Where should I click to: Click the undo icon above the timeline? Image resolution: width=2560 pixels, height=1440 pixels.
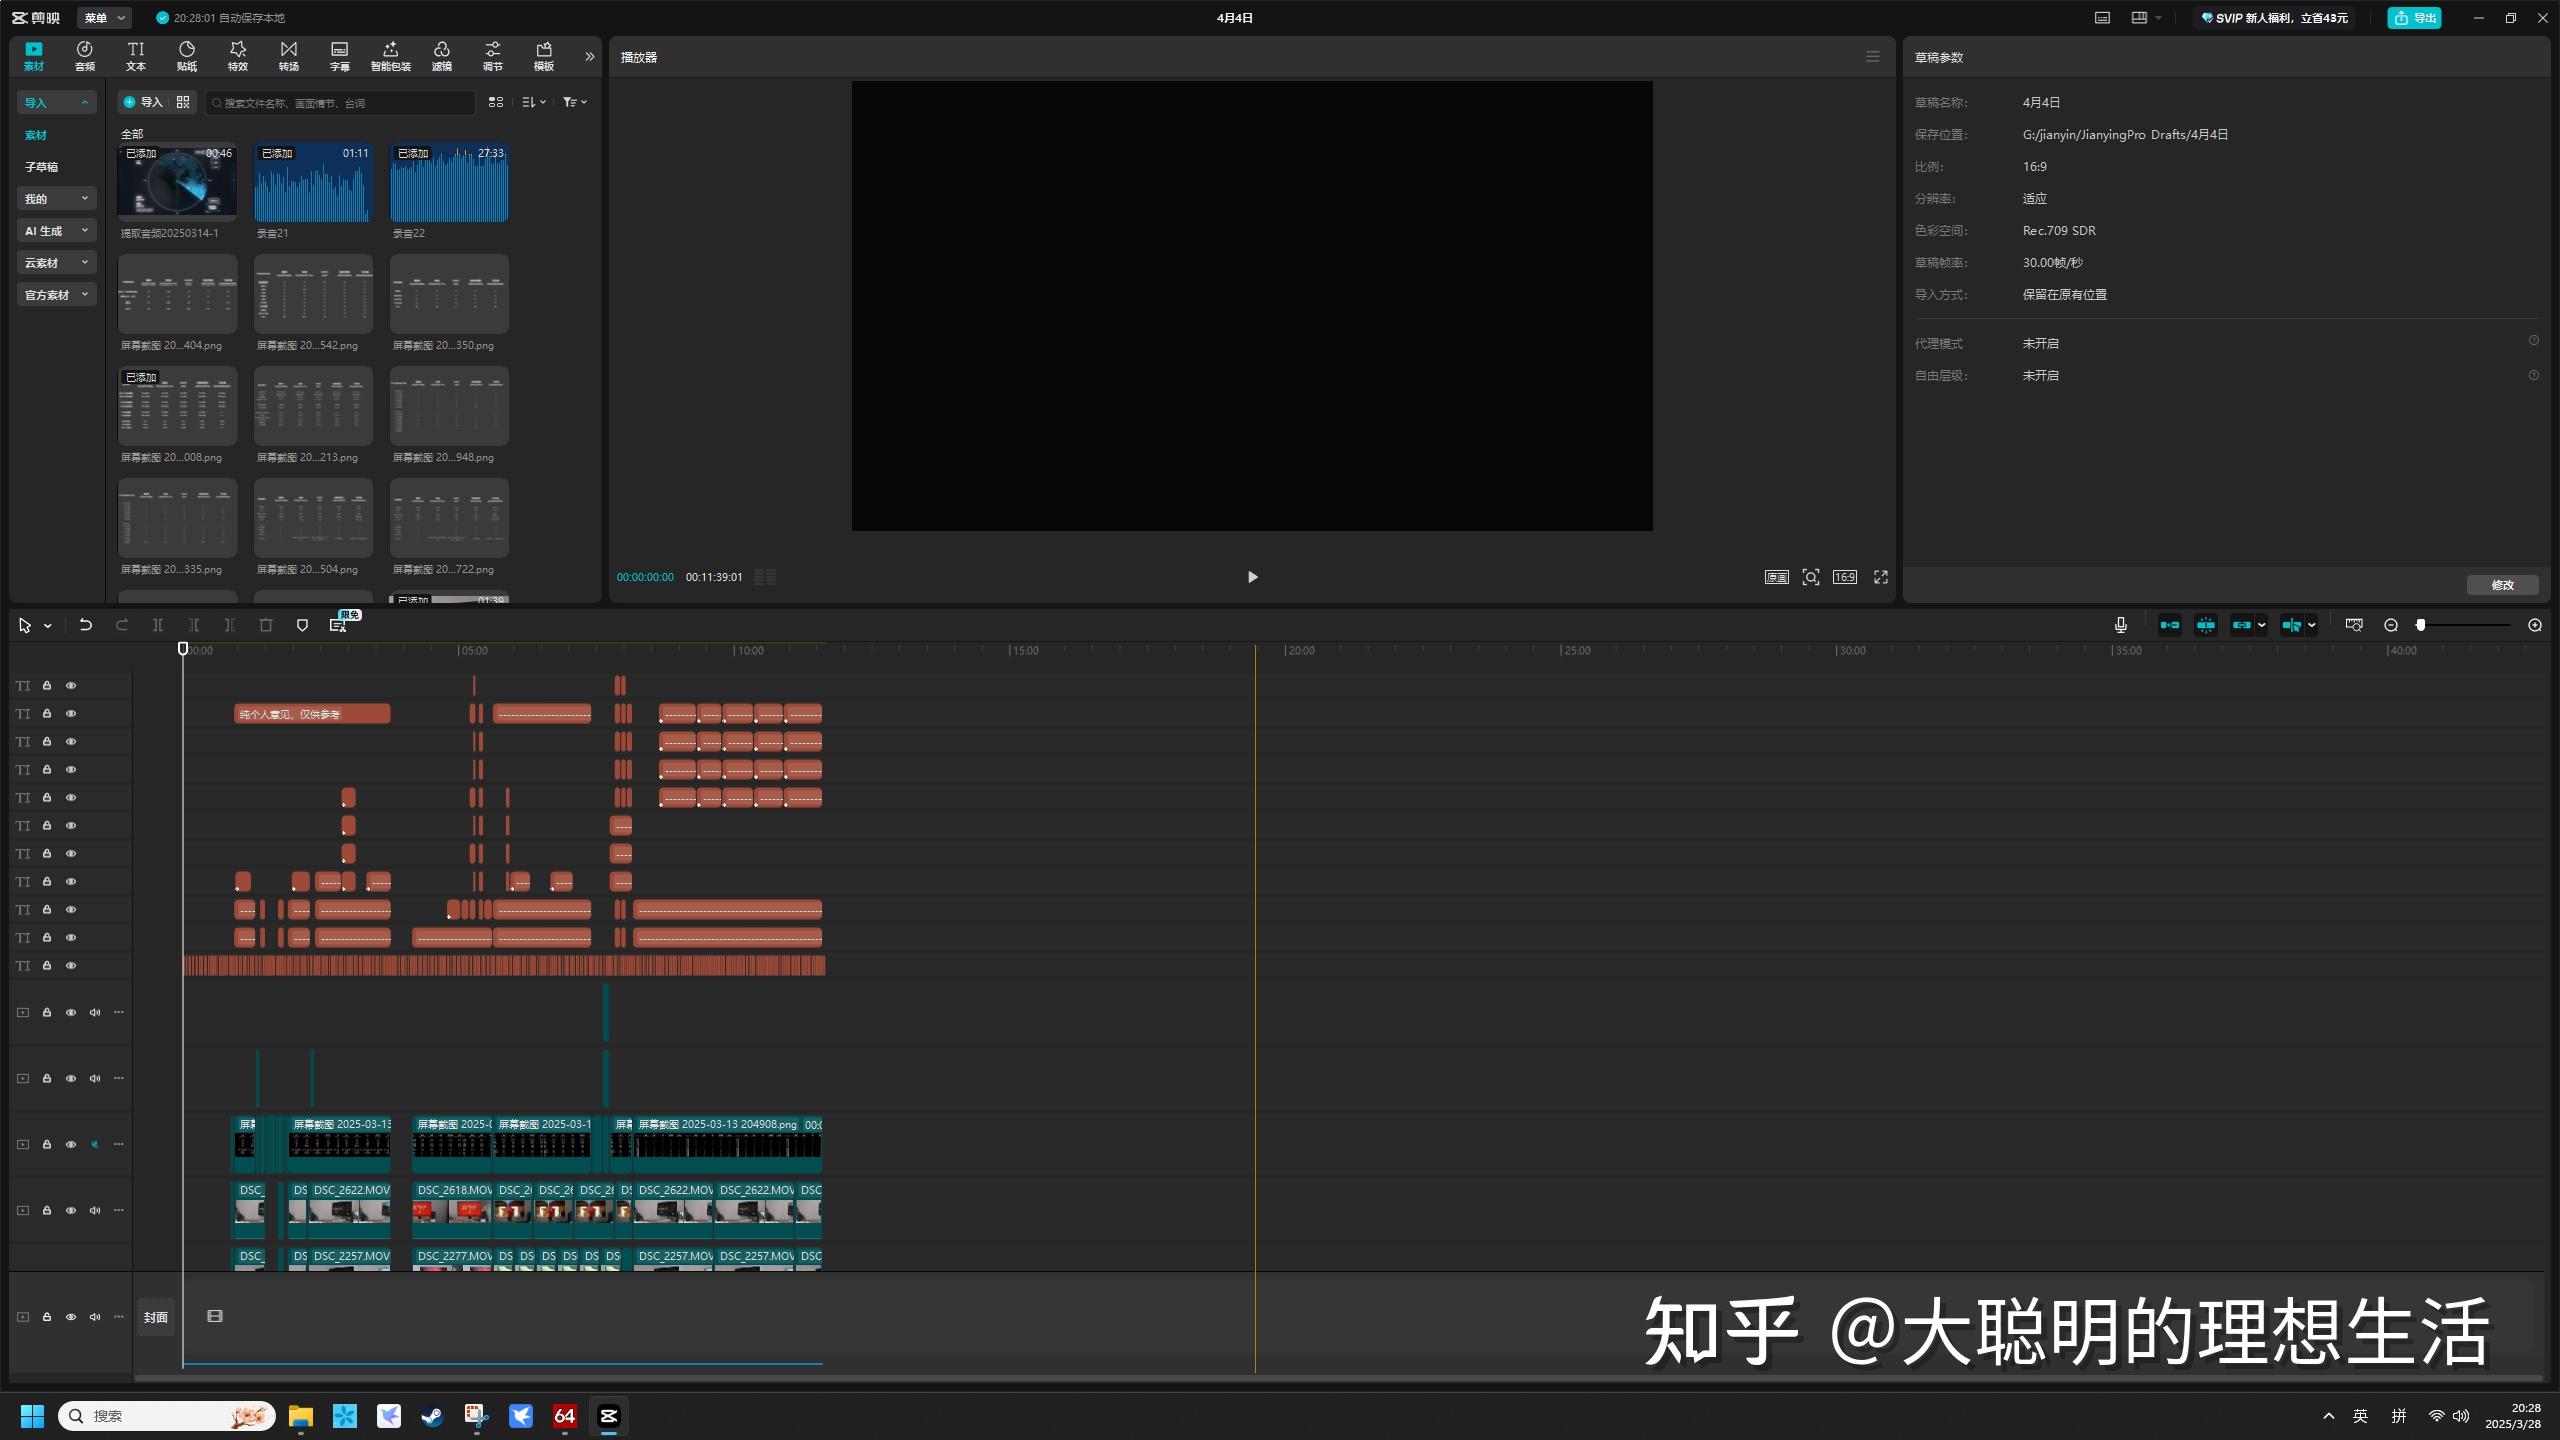(85, 624)
